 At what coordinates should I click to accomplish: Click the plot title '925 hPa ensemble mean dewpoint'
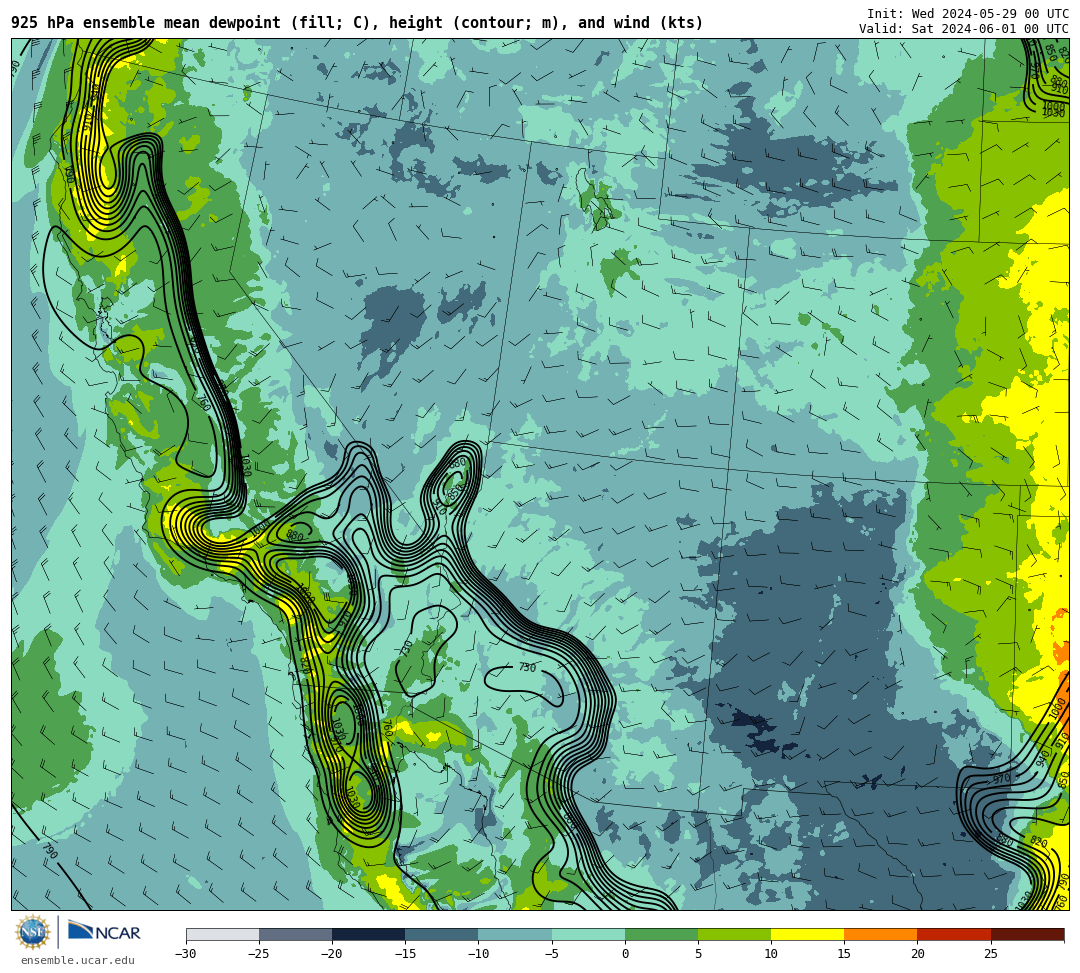[x=357, y=23]
